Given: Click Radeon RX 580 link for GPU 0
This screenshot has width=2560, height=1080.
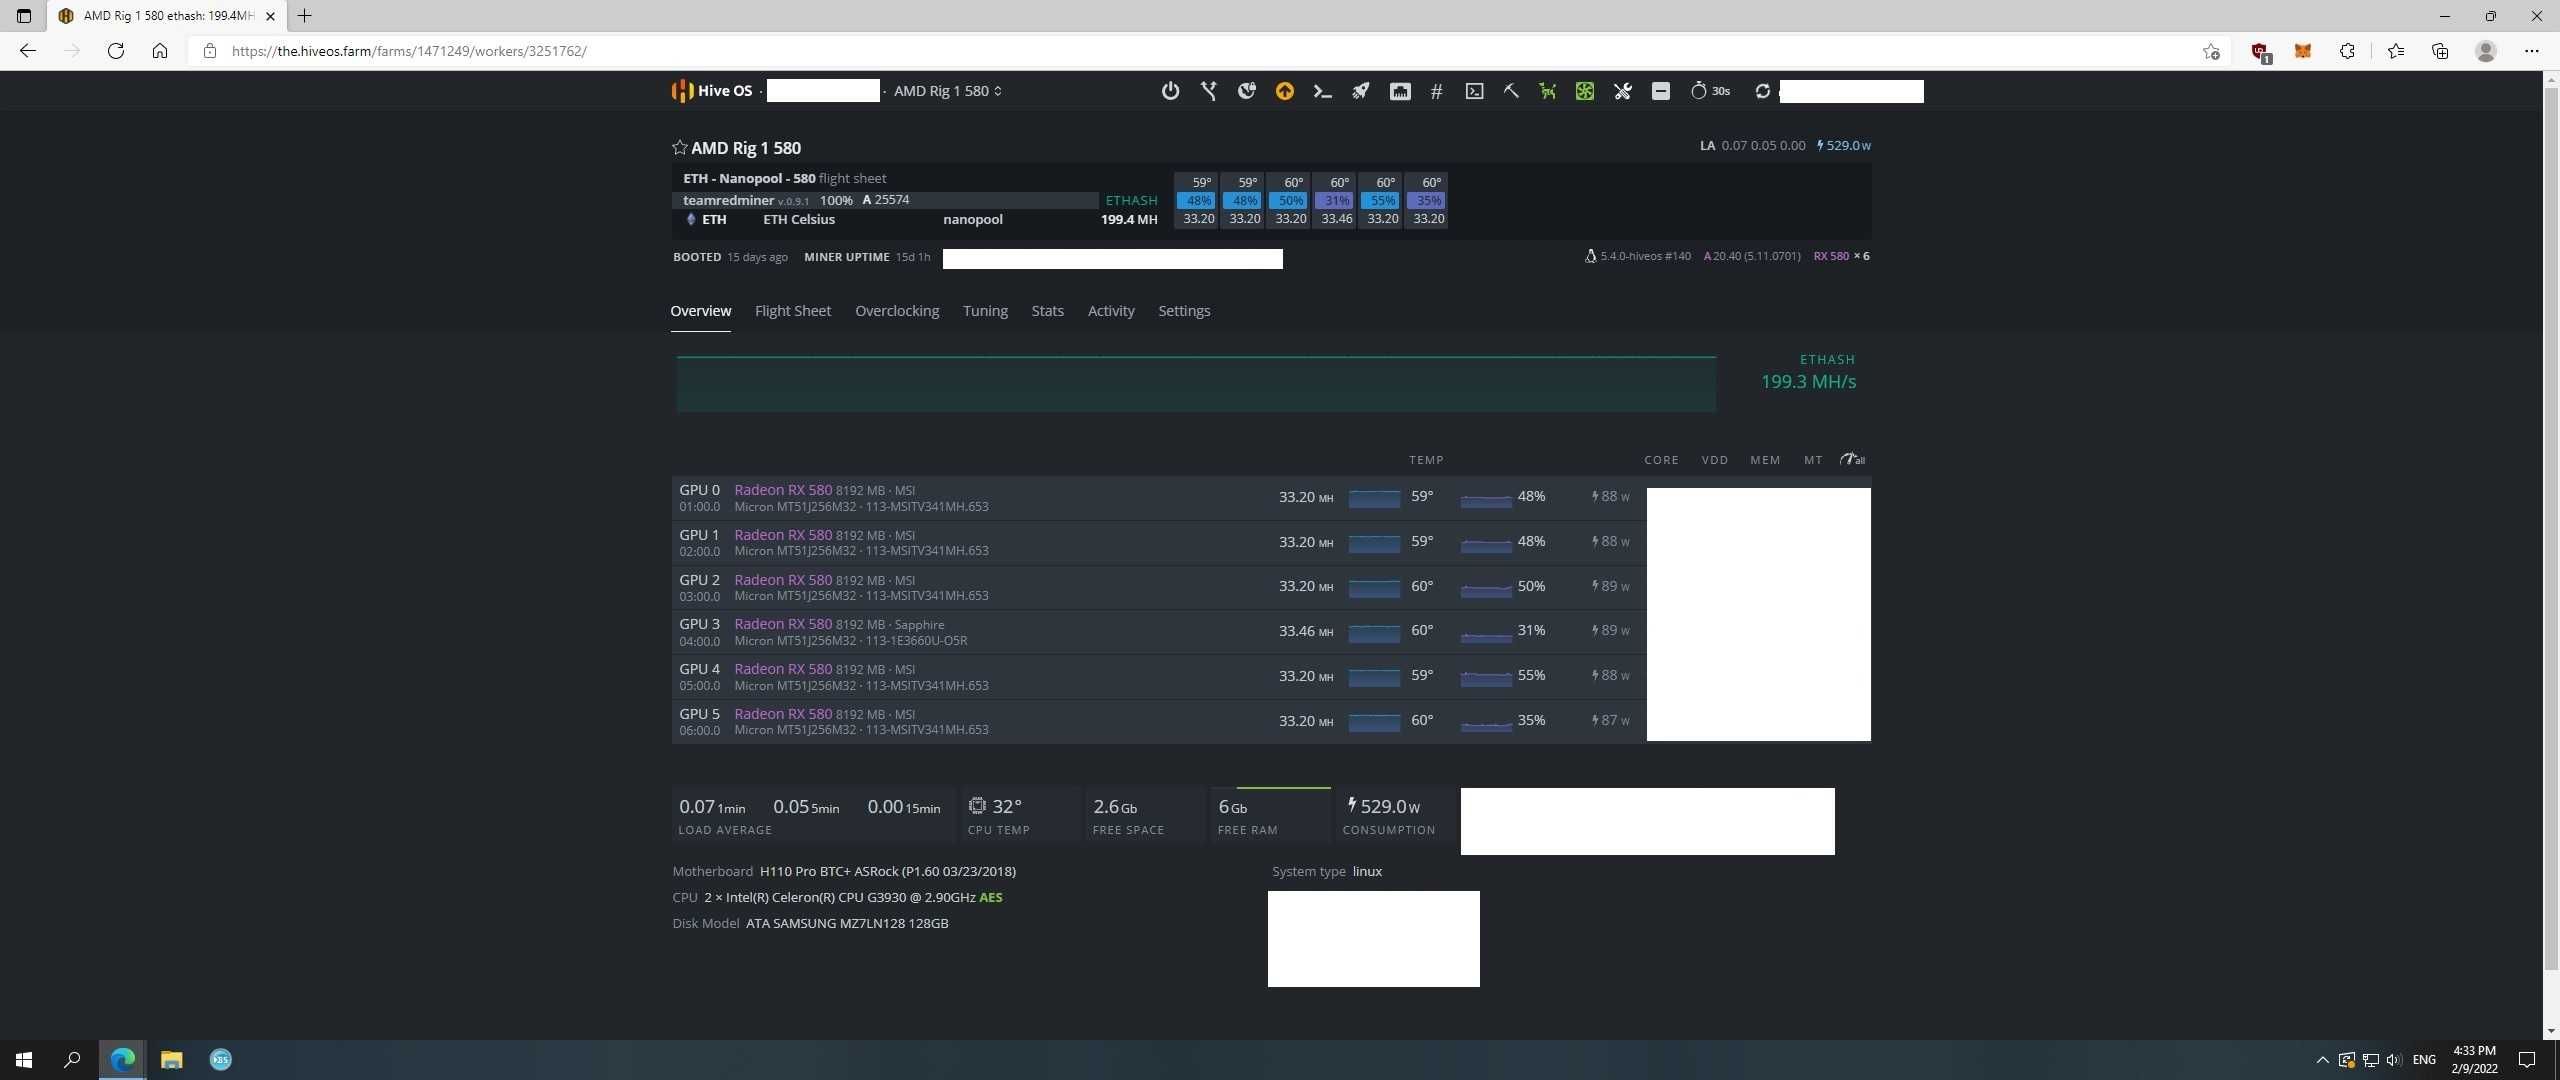Looking at the screenshot, I should point(782,490).
